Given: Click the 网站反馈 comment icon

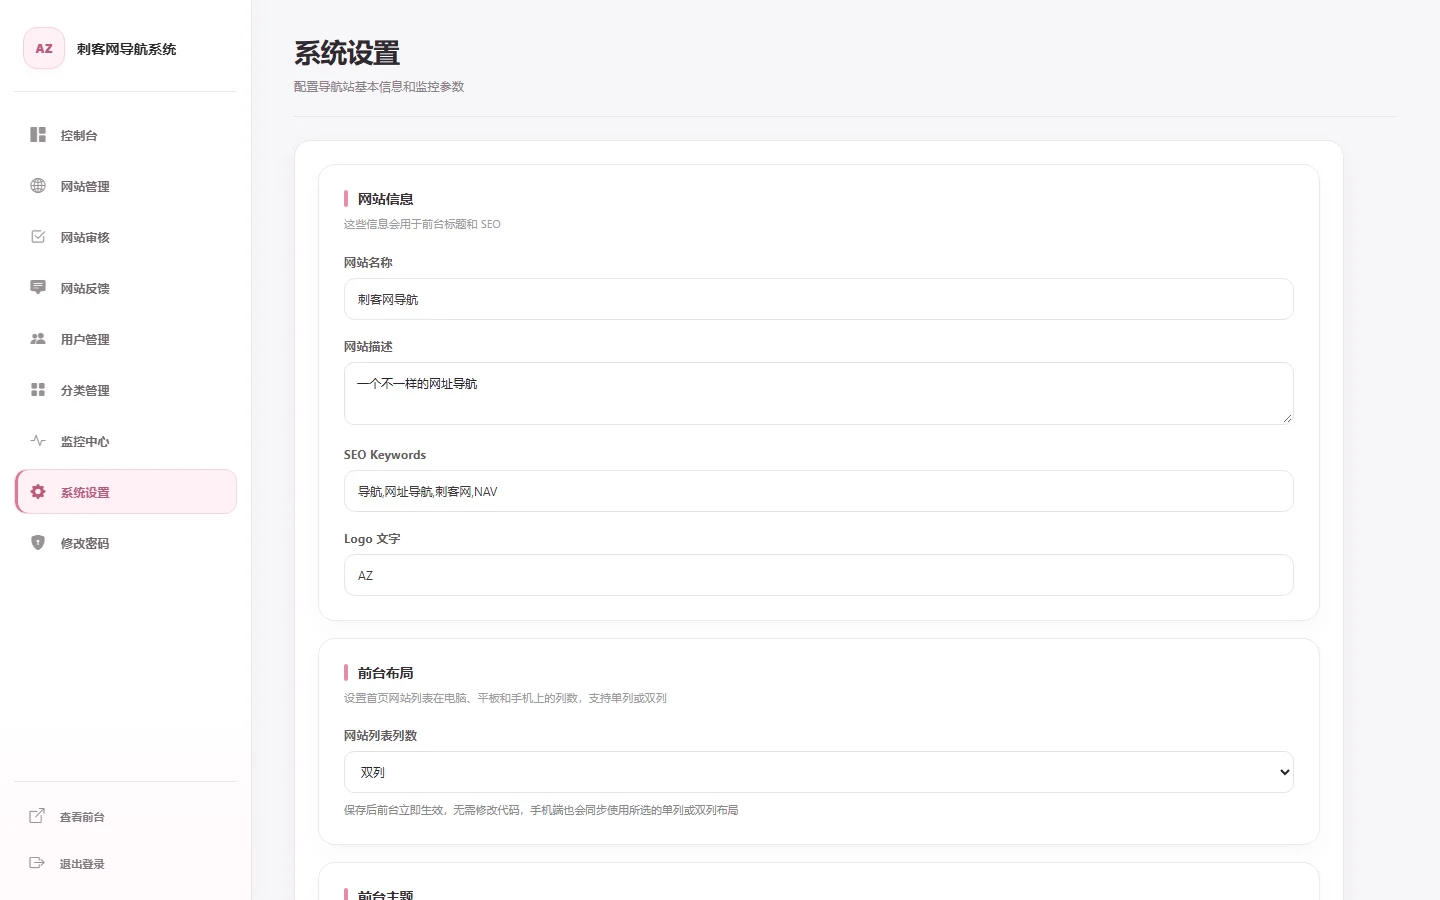Looking at the screenshot, I should click(x=38, y=288).
